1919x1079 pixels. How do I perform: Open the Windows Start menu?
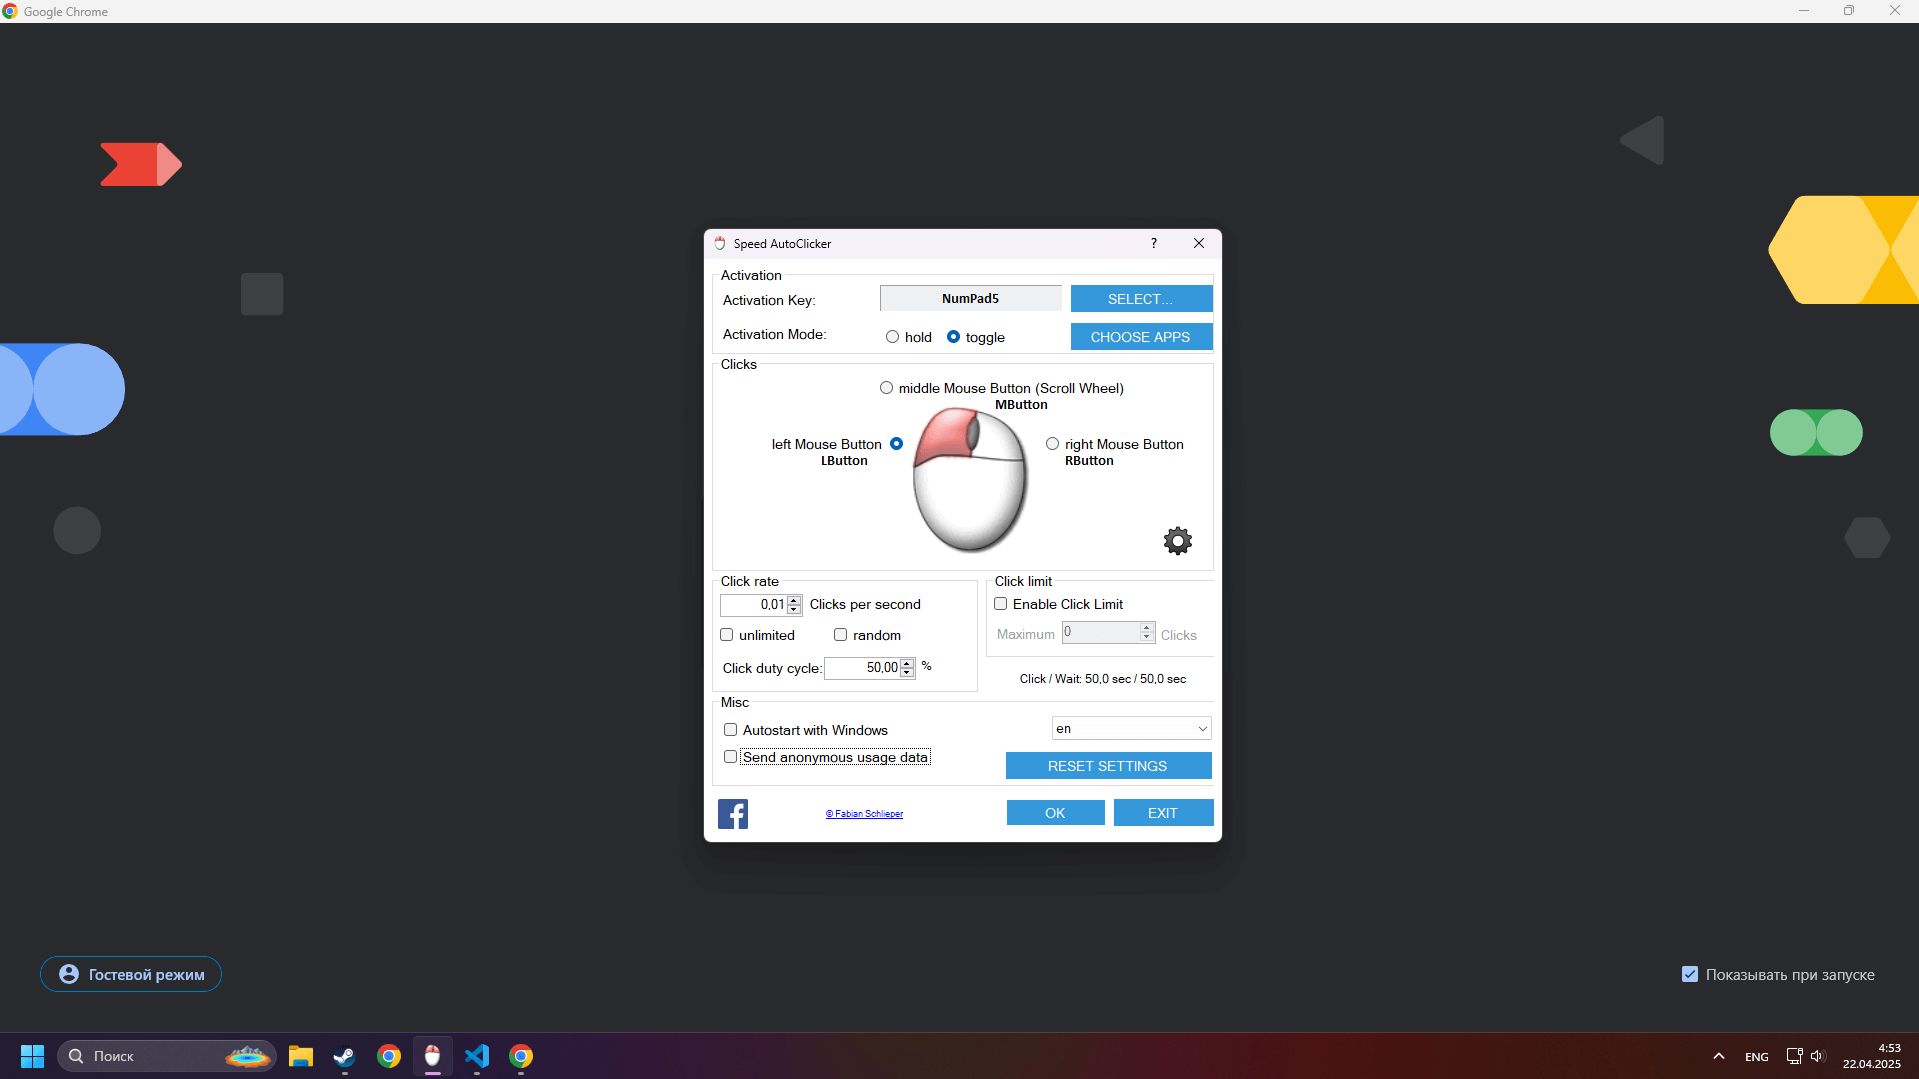pos(32,1056)
